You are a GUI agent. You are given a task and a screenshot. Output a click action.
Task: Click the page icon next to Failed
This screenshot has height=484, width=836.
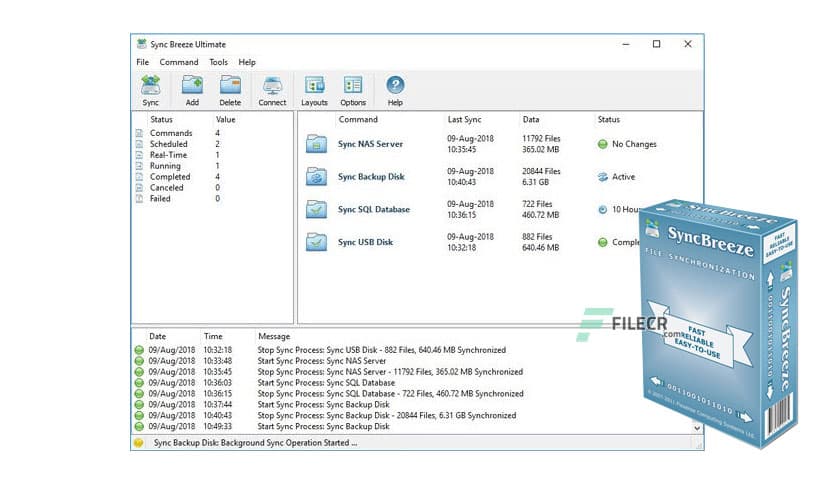(139, 198)
